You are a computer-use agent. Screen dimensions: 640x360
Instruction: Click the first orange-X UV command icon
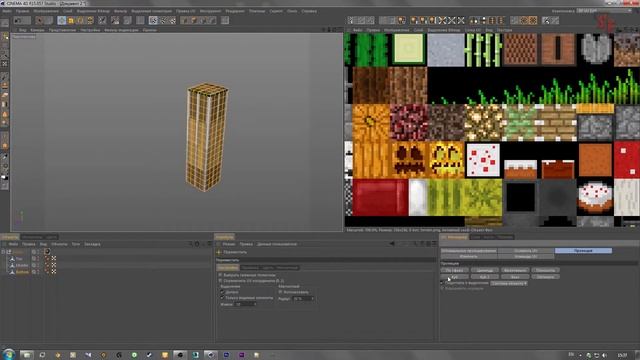442,20
